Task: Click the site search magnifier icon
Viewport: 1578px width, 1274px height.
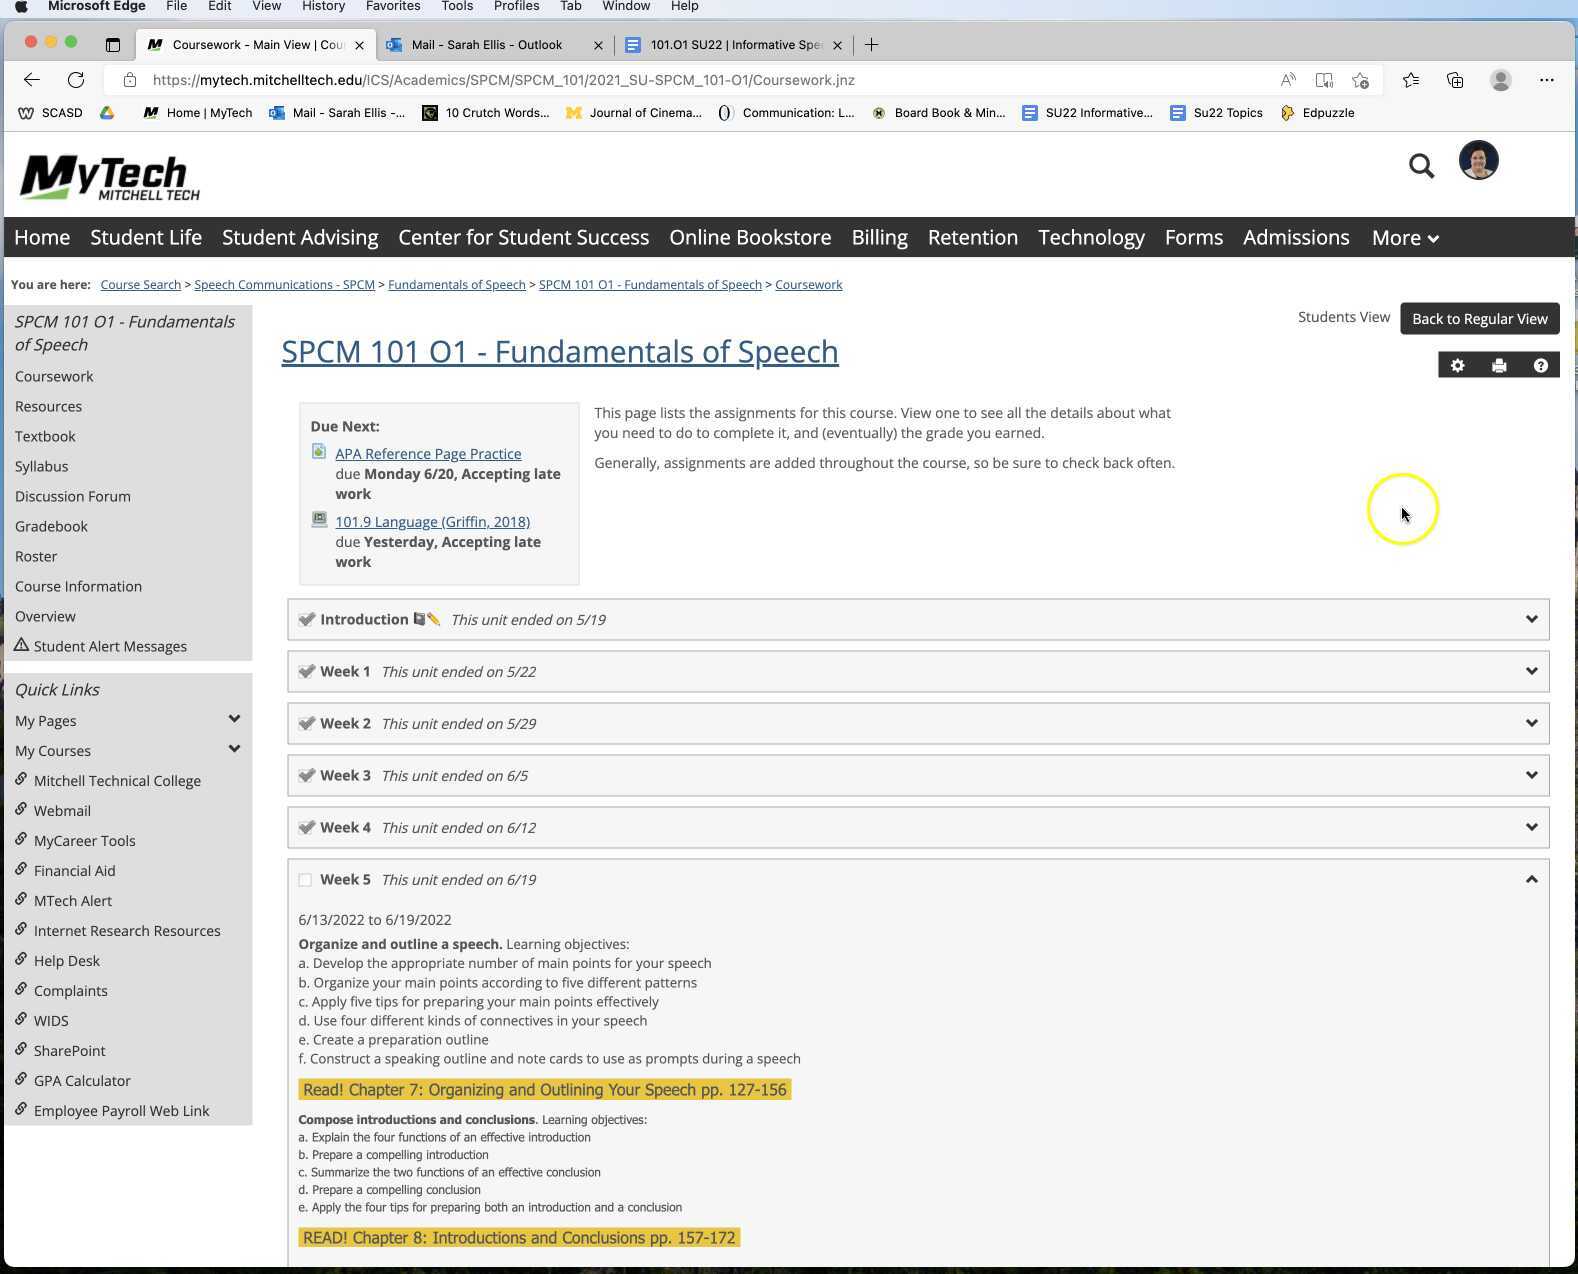Action: 1421,166
